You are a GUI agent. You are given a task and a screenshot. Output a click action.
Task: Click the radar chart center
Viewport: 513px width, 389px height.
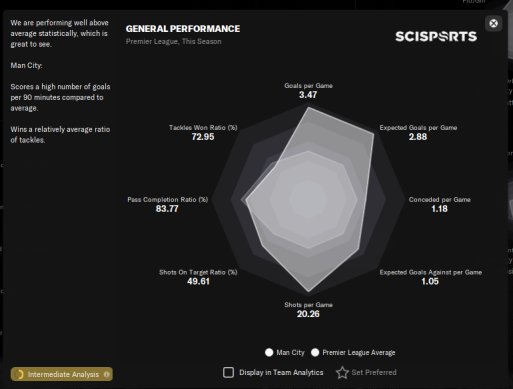click(x=308, y=199)
